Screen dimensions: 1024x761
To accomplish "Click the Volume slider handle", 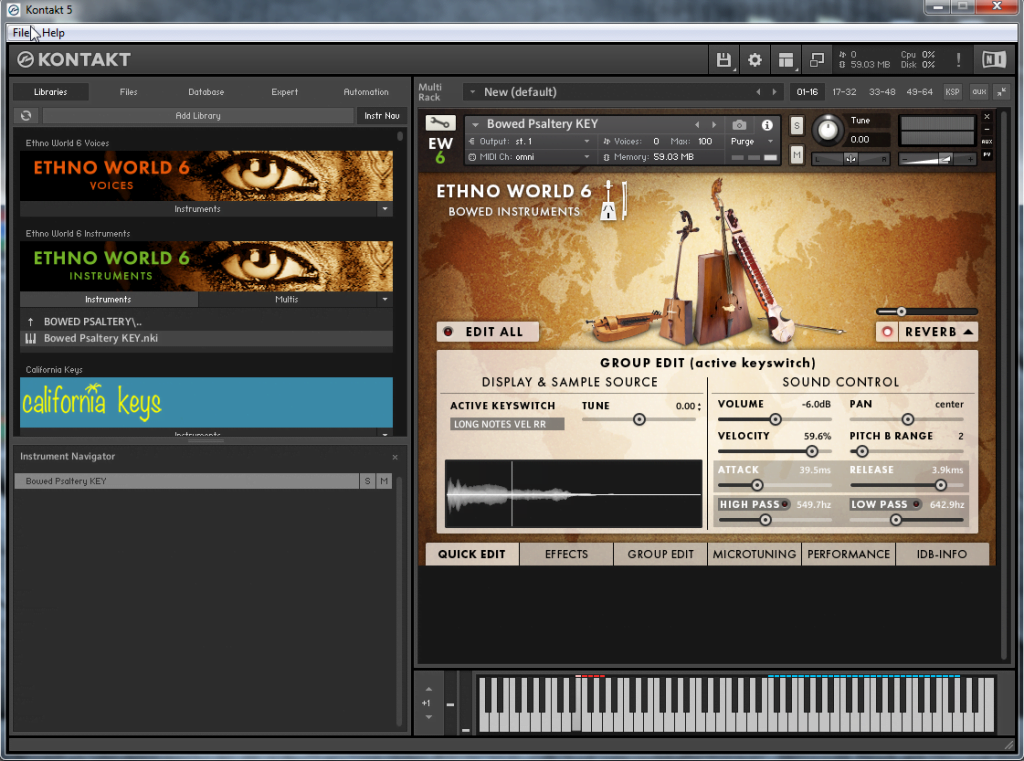I will pyautogui.click(x=775, y=420).
